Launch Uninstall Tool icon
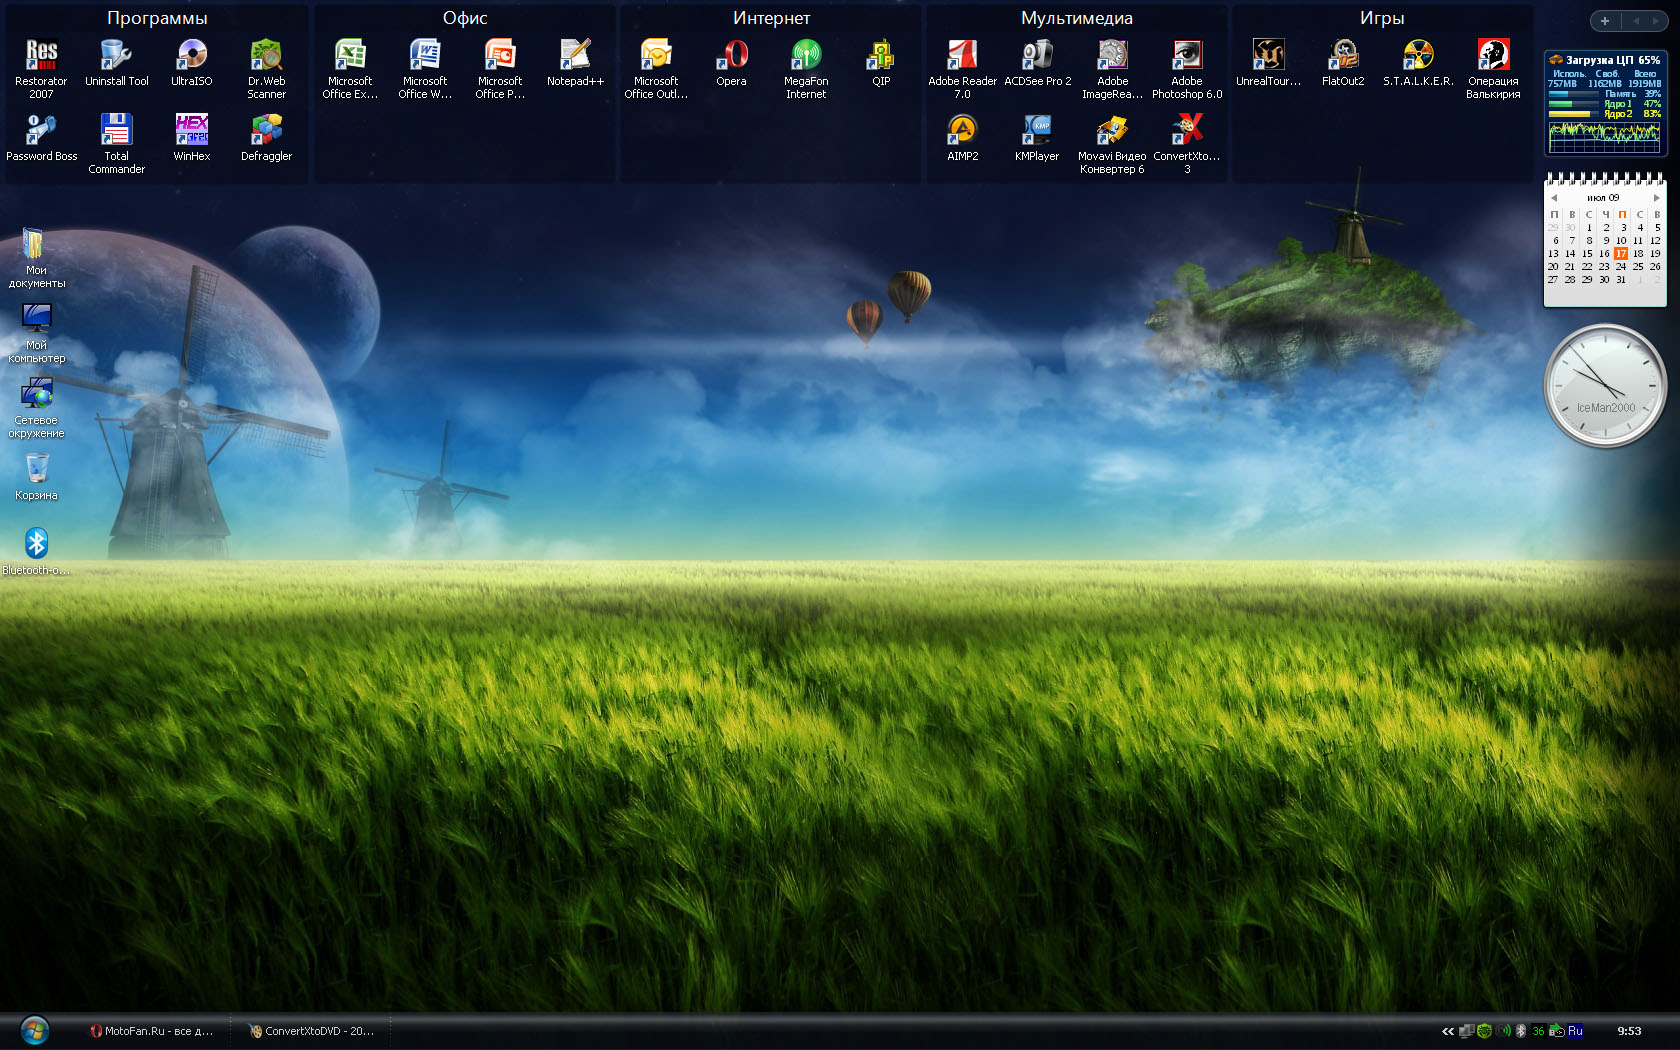Viewport: 1680px width, 1050px height. coord(116,62)
